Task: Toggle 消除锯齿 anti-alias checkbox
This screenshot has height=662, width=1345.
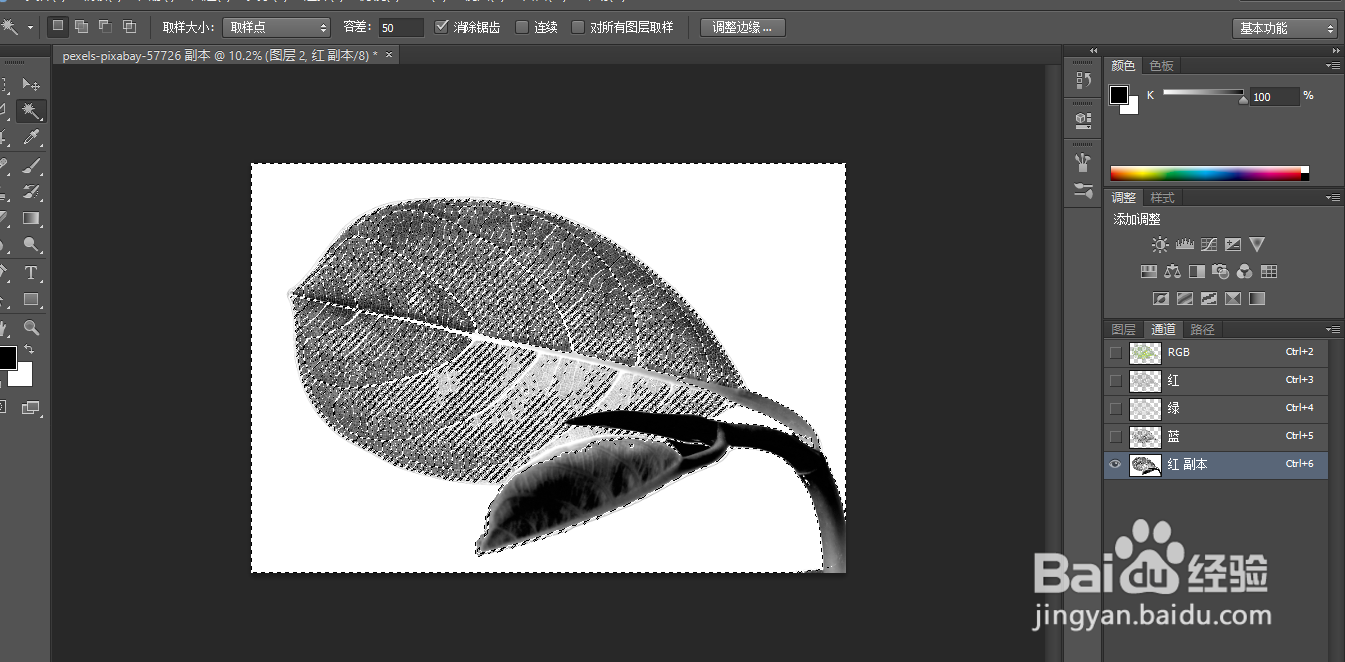Action: (442, 27)
